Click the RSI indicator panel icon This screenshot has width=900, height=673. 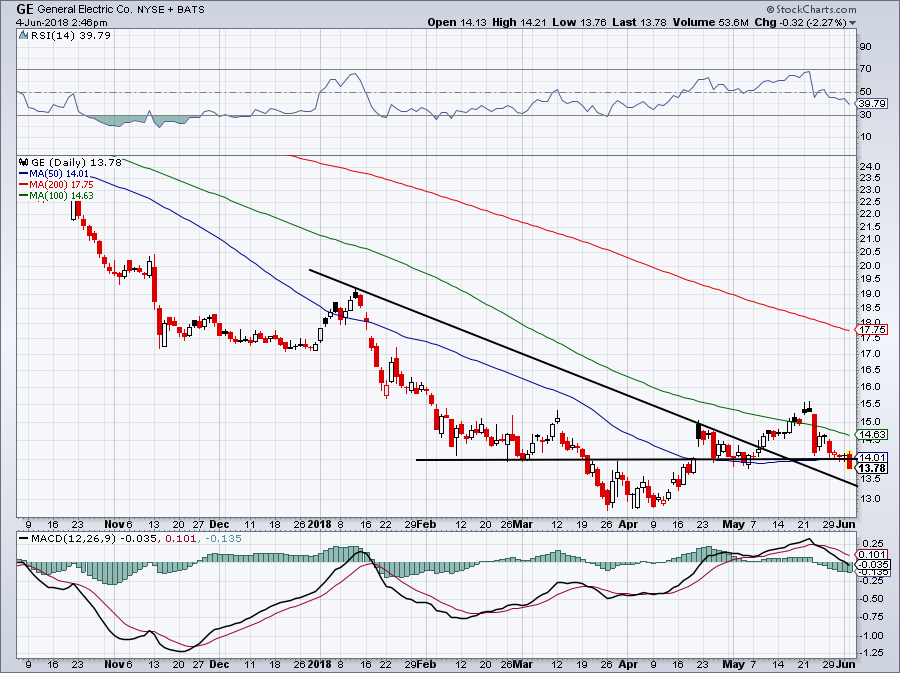tap(24, 36)
